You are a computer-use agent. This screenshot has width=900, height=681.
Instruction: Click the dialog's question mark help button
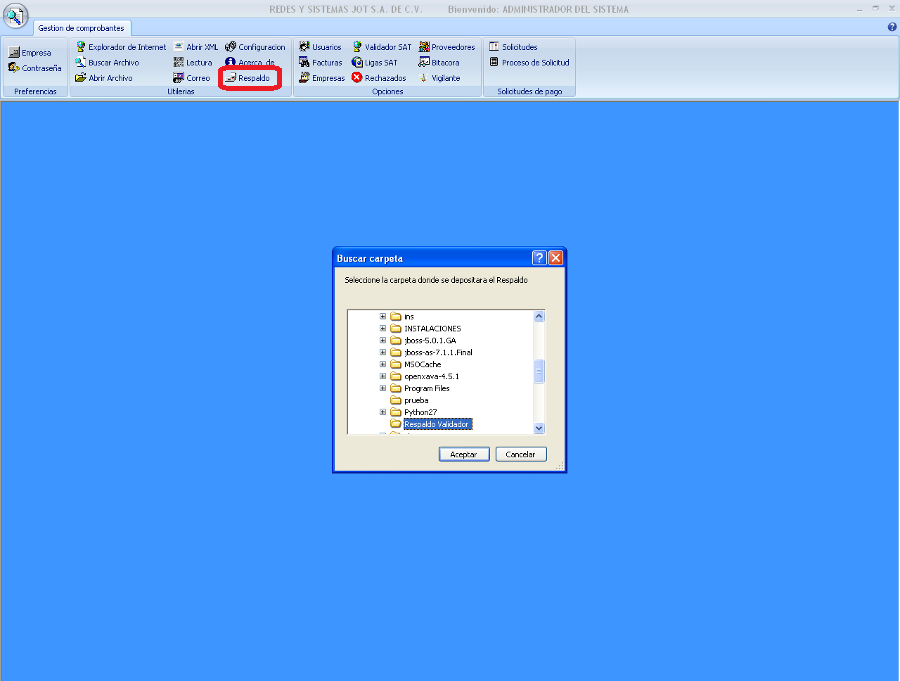[x=539, y=258]
